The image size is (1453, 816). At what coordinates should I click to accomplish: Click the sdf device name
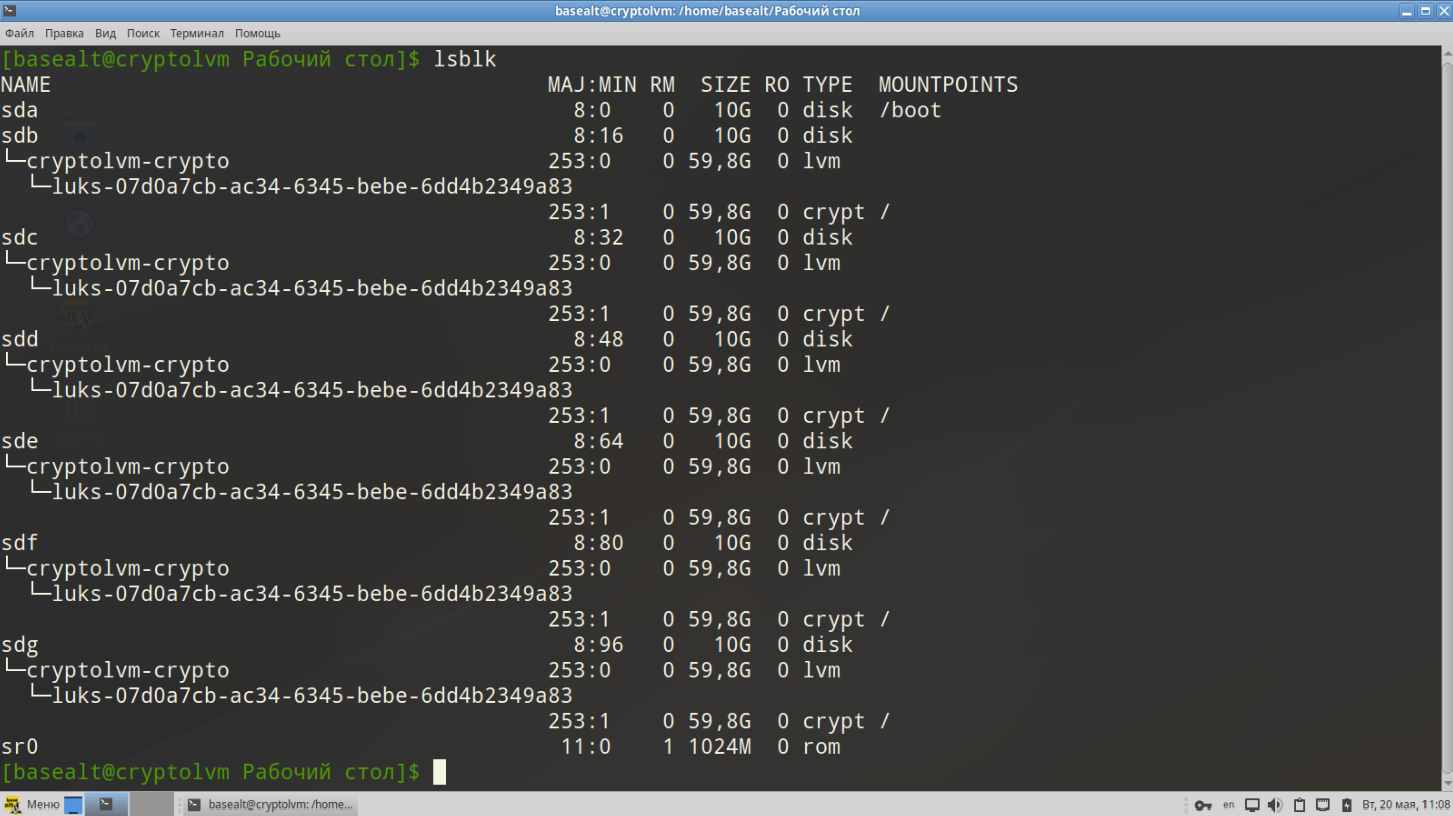point(20,543)
